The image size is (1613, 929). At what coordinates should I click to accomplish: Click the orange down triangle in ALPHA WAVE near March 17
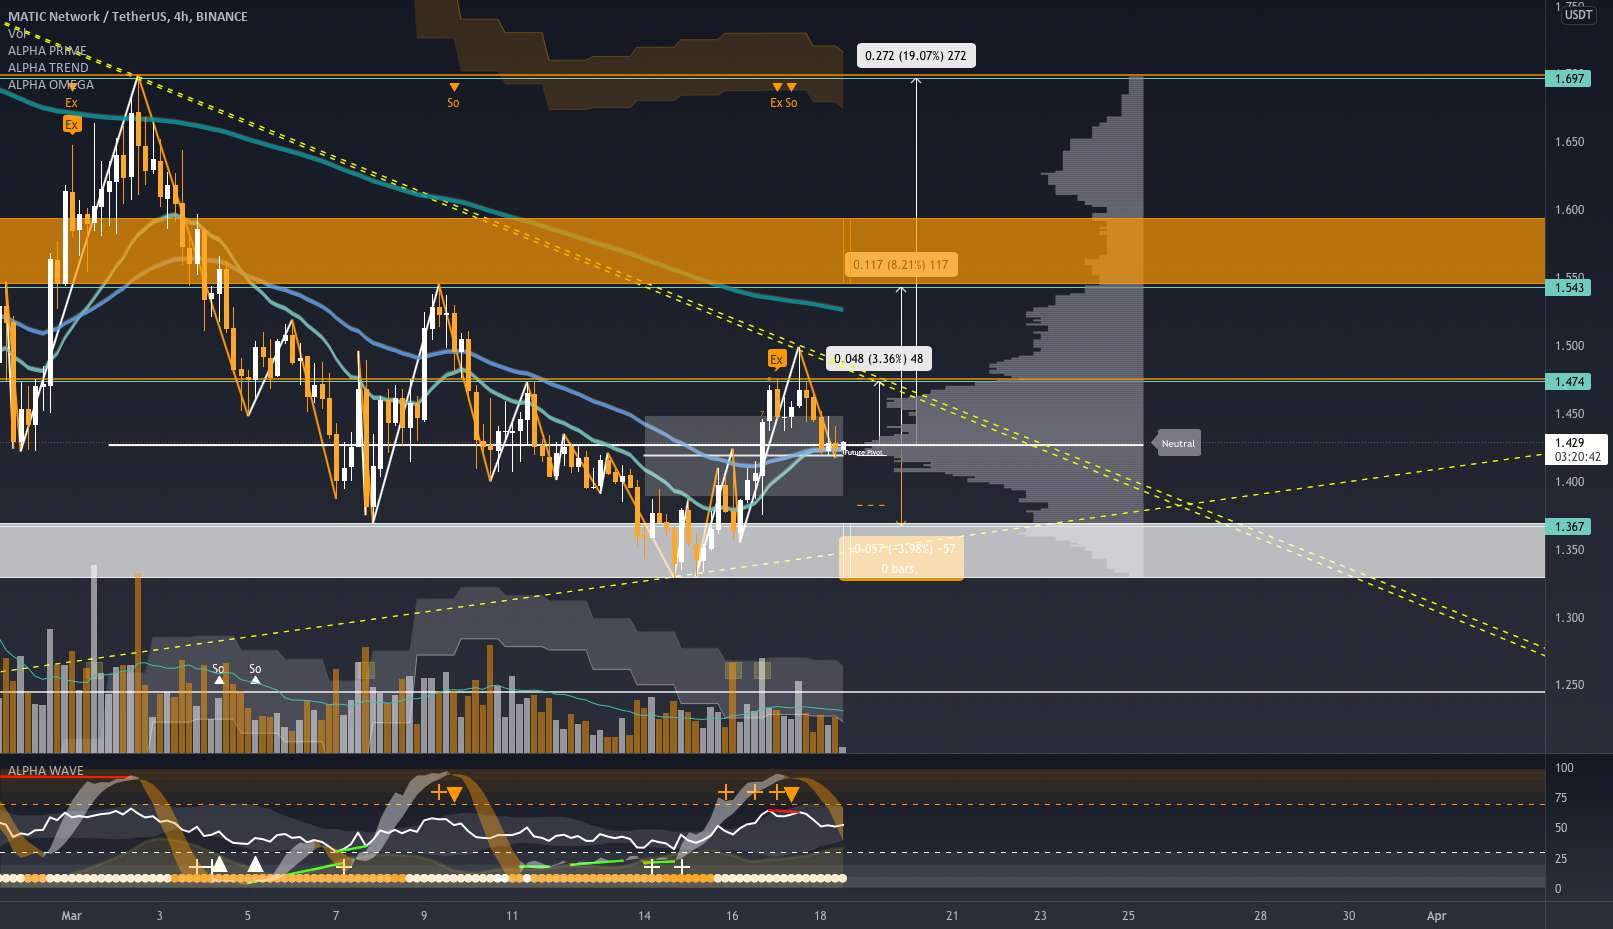point(791,794)
